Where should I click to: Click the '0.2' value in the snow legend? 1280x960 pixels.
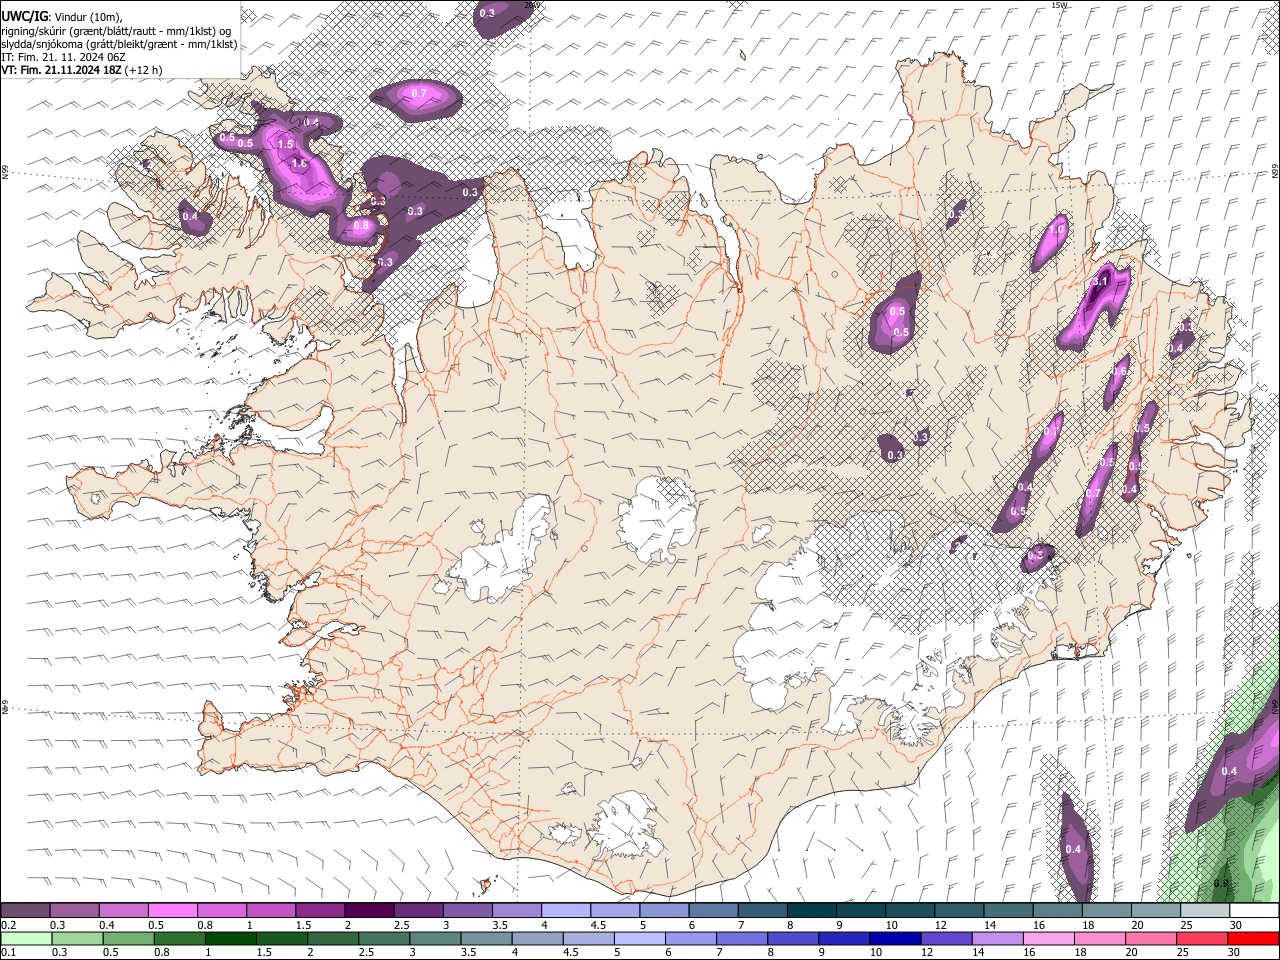9,925
